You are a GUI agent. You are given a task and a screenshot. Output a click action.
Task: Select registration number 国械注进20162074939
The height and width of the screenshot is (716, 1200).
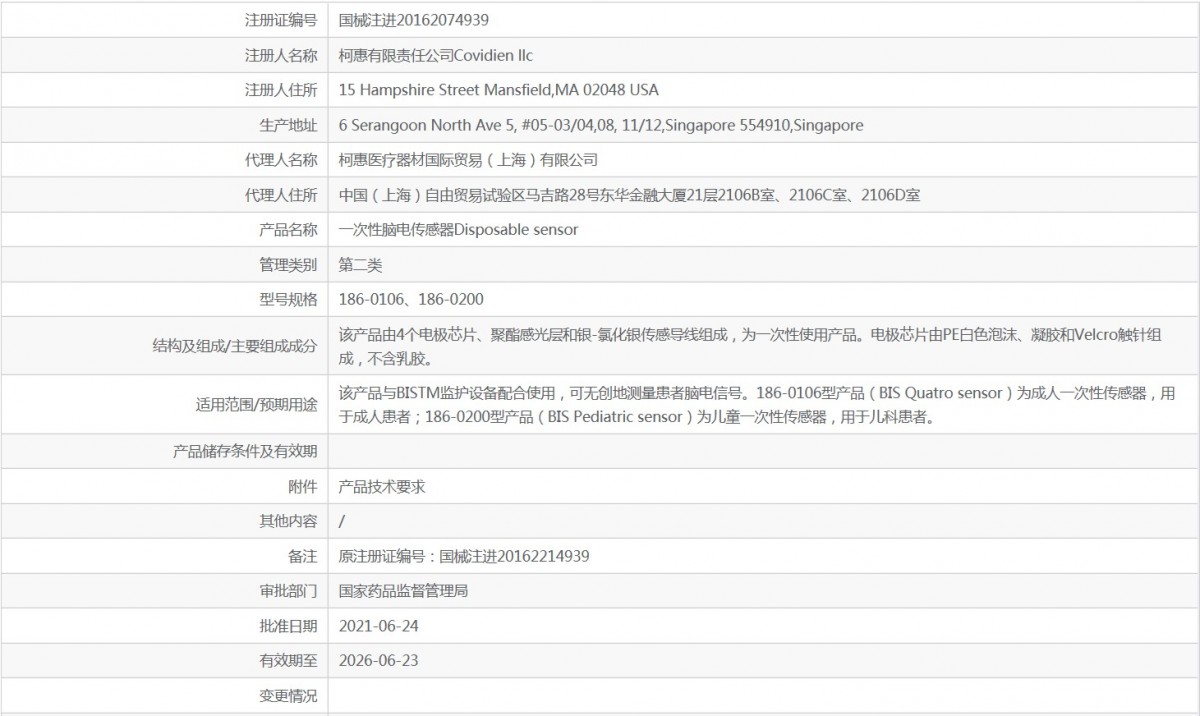(414, 19)
